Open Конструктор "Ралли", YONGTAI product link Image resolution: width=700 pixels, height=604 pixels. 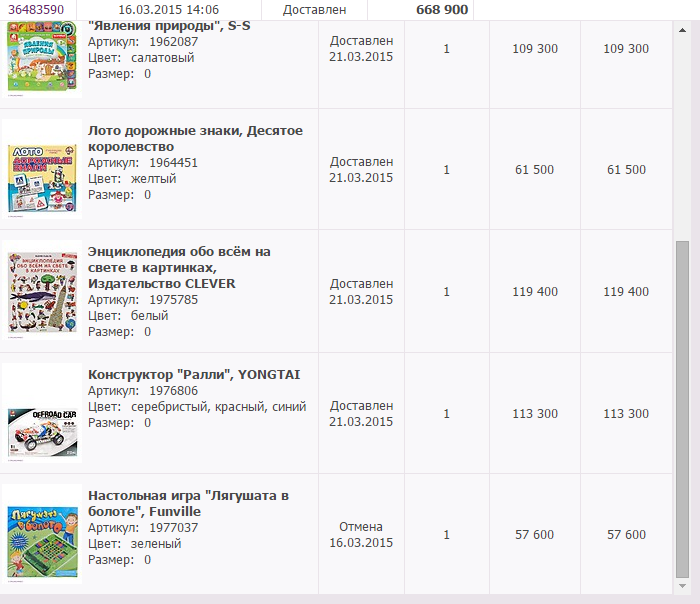[x=194, y=374]
